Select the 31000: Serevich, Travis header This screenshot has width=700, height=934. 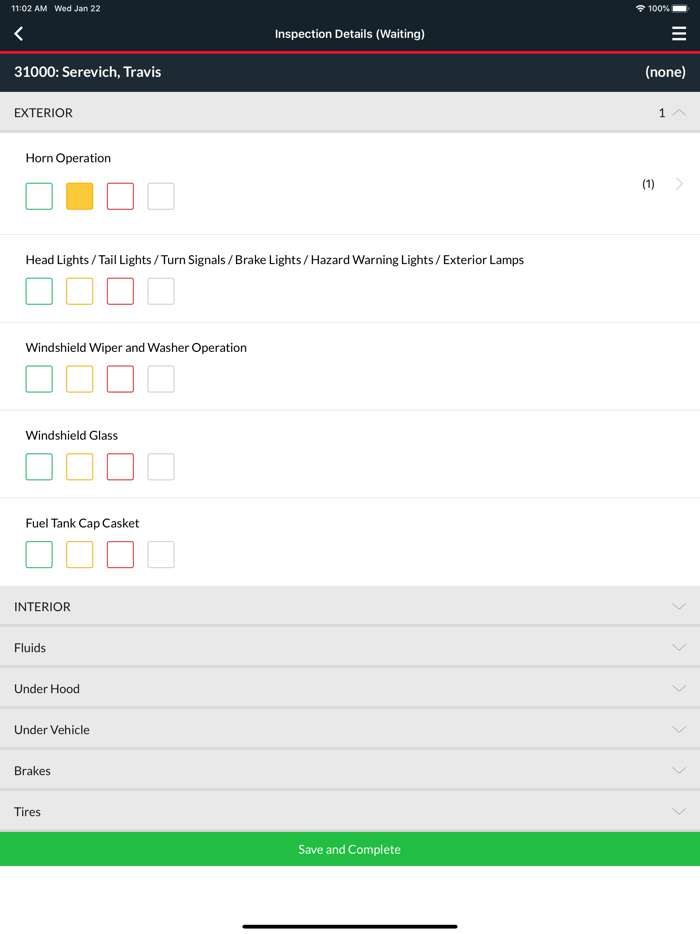point(88,72)
